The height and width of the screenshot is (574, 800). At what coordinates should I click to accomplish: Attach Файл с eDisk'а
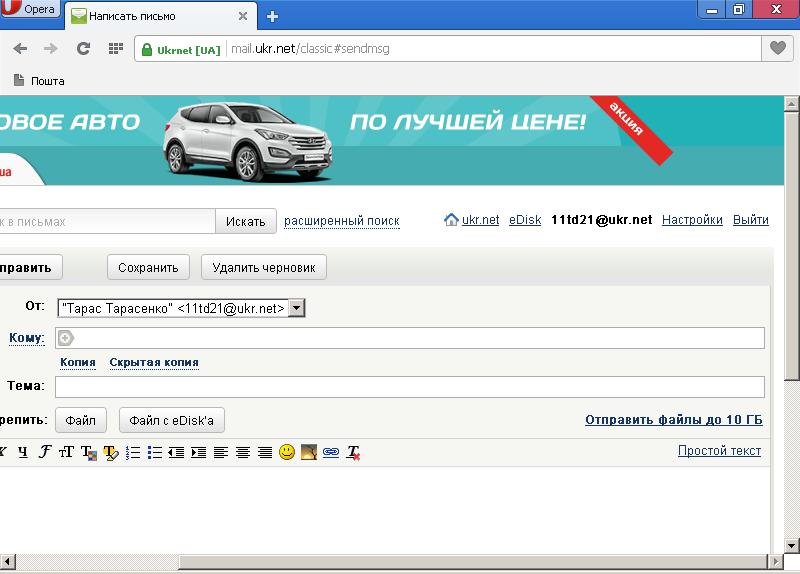171,420
